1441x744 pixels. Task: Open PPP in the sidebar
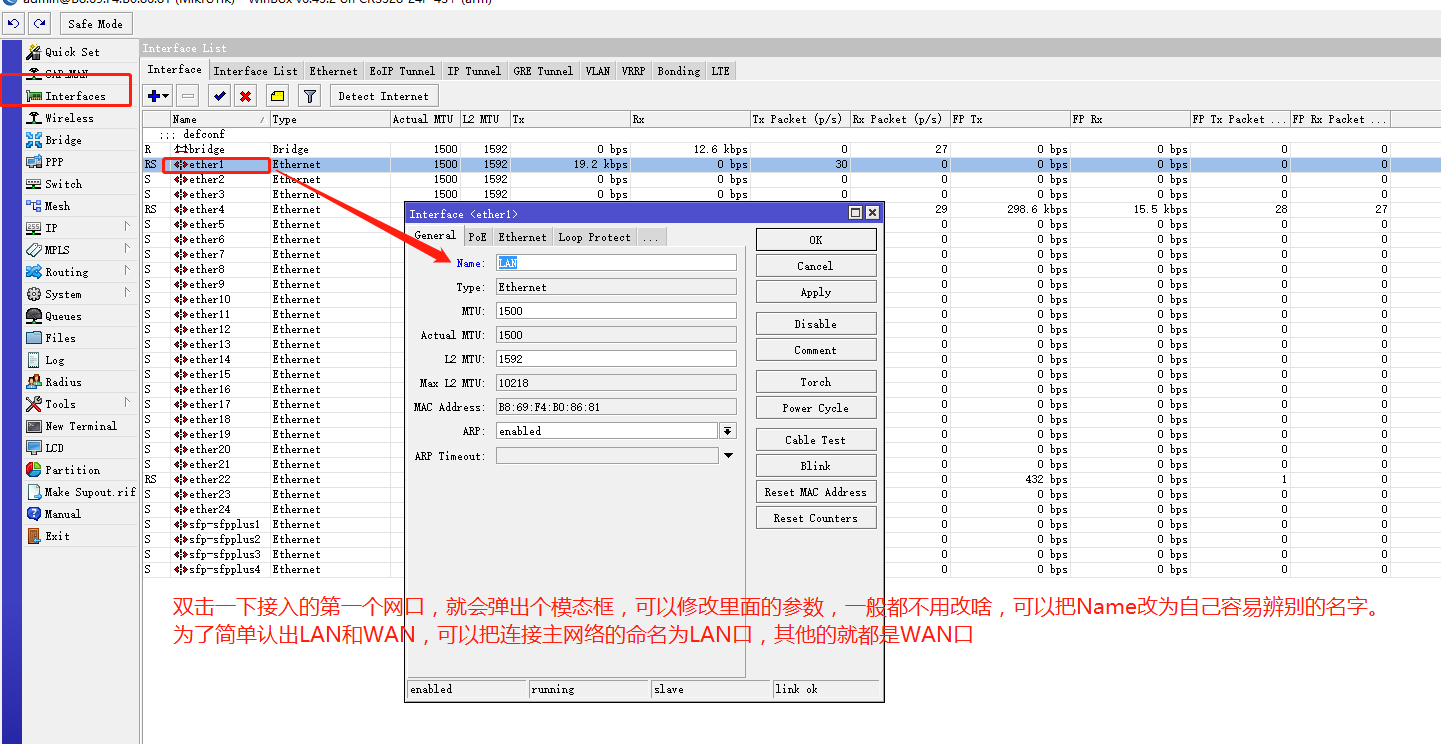coord(54,162)
